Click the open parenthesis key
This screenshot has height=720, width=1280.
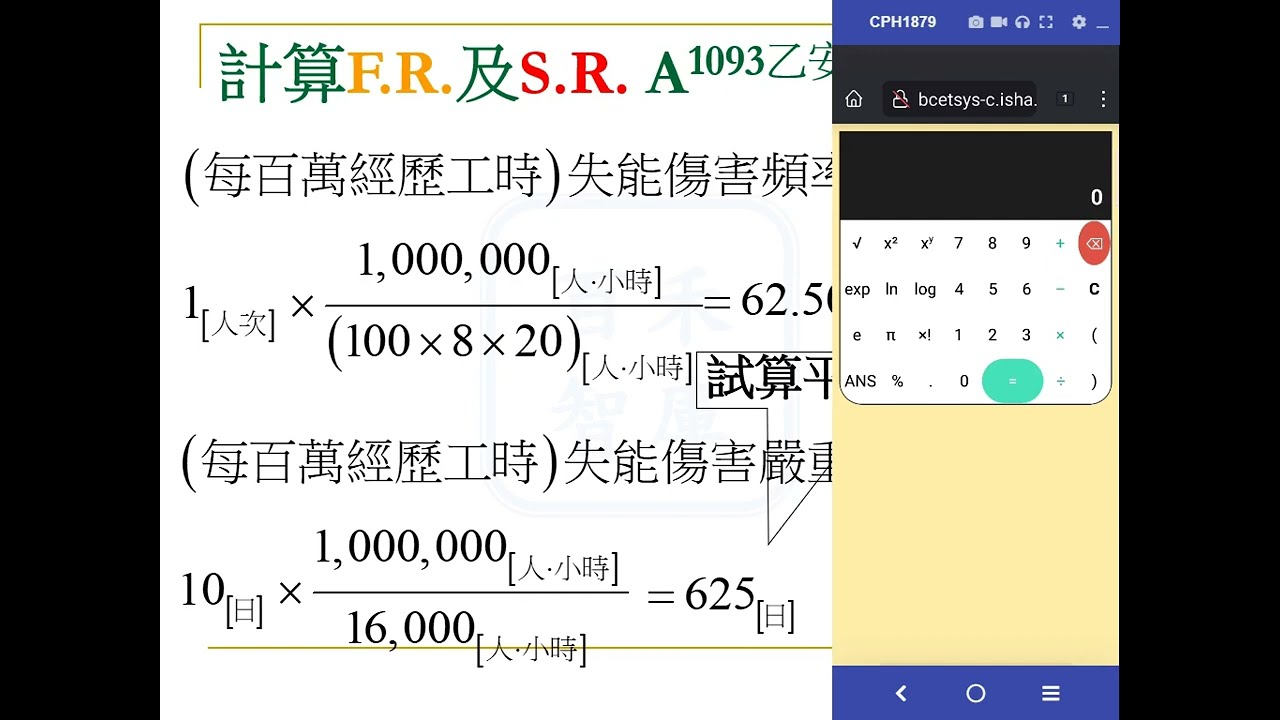[1094, 336]
